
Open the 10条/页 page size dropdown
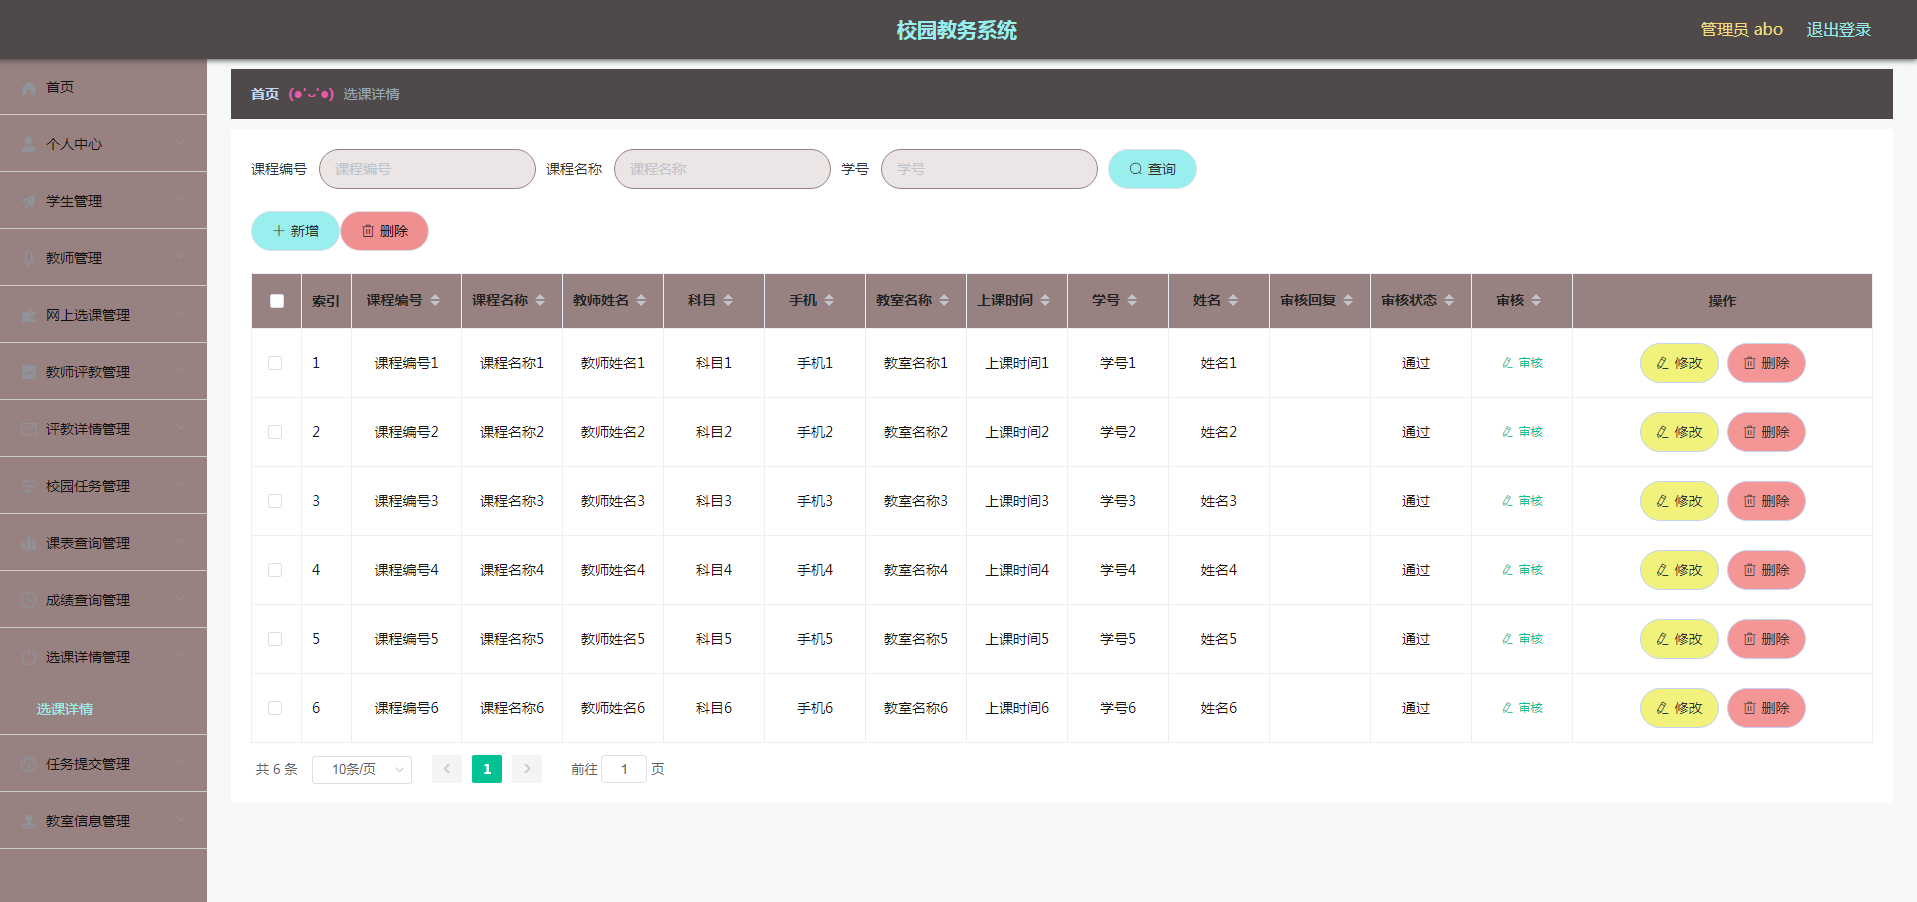coord(362,769)
